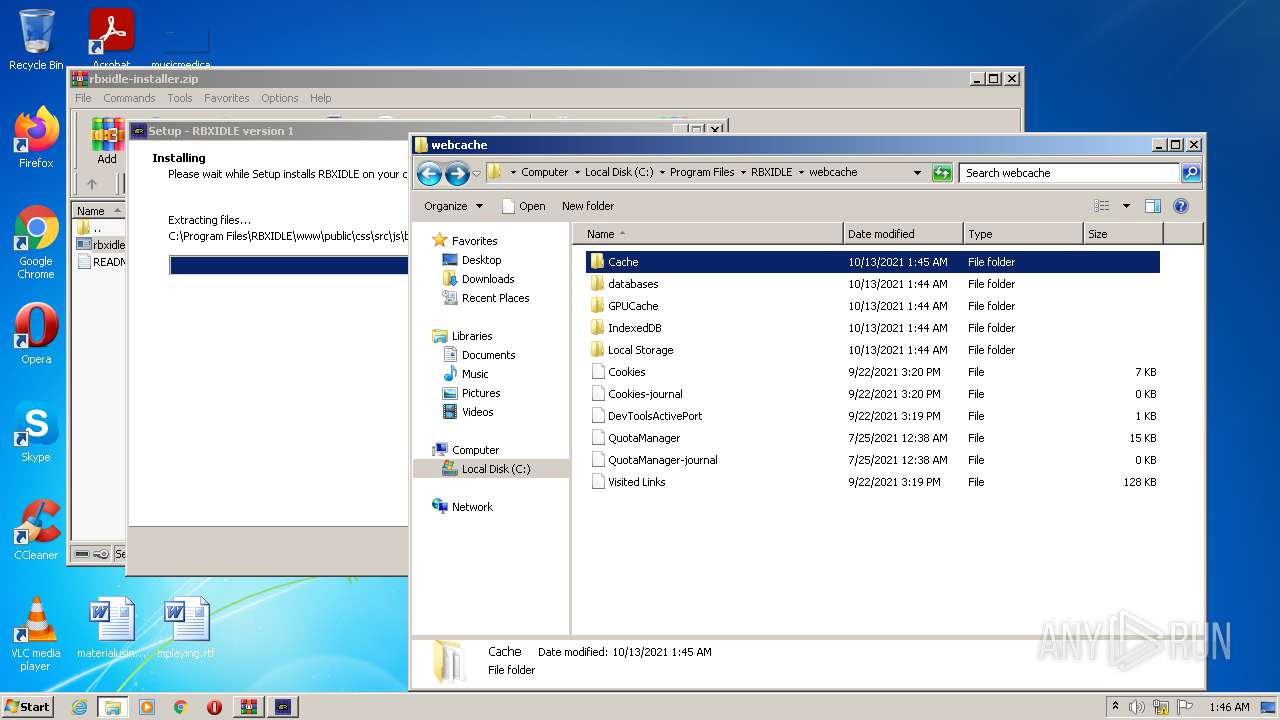Click the Setup installation progress bar
Image resolution: width=1280 pixels, height=720 pixels.
(289, 265)
